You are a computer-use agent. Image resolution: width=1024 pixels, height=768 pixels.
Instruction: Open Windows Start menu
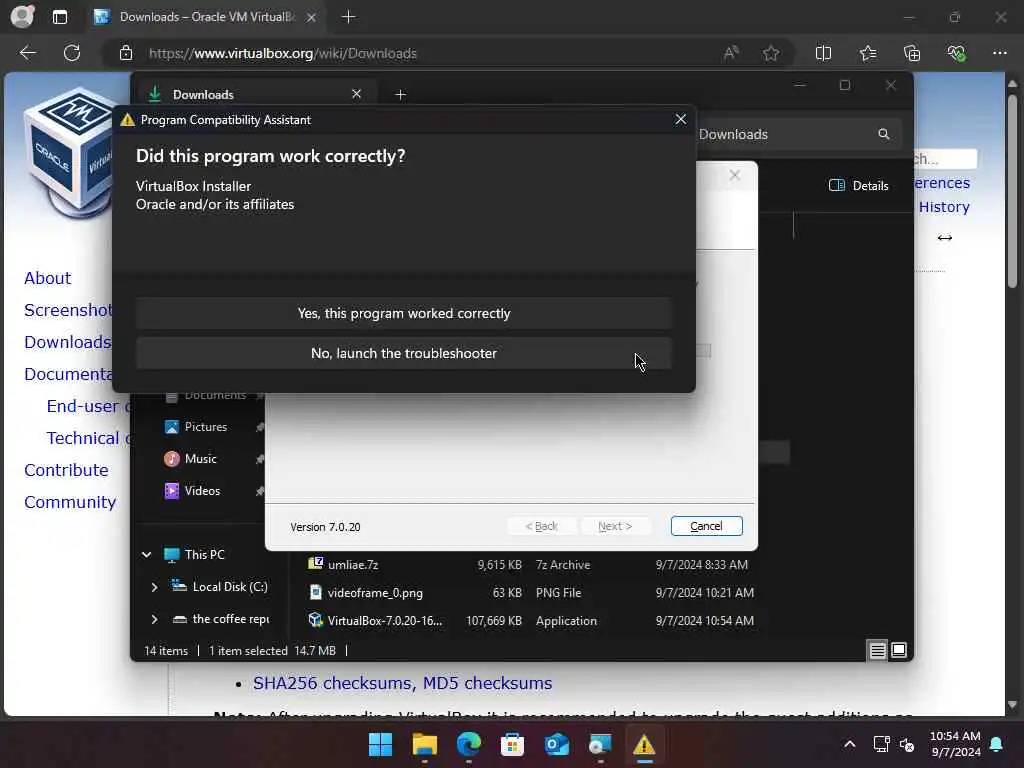click(380, 744)
